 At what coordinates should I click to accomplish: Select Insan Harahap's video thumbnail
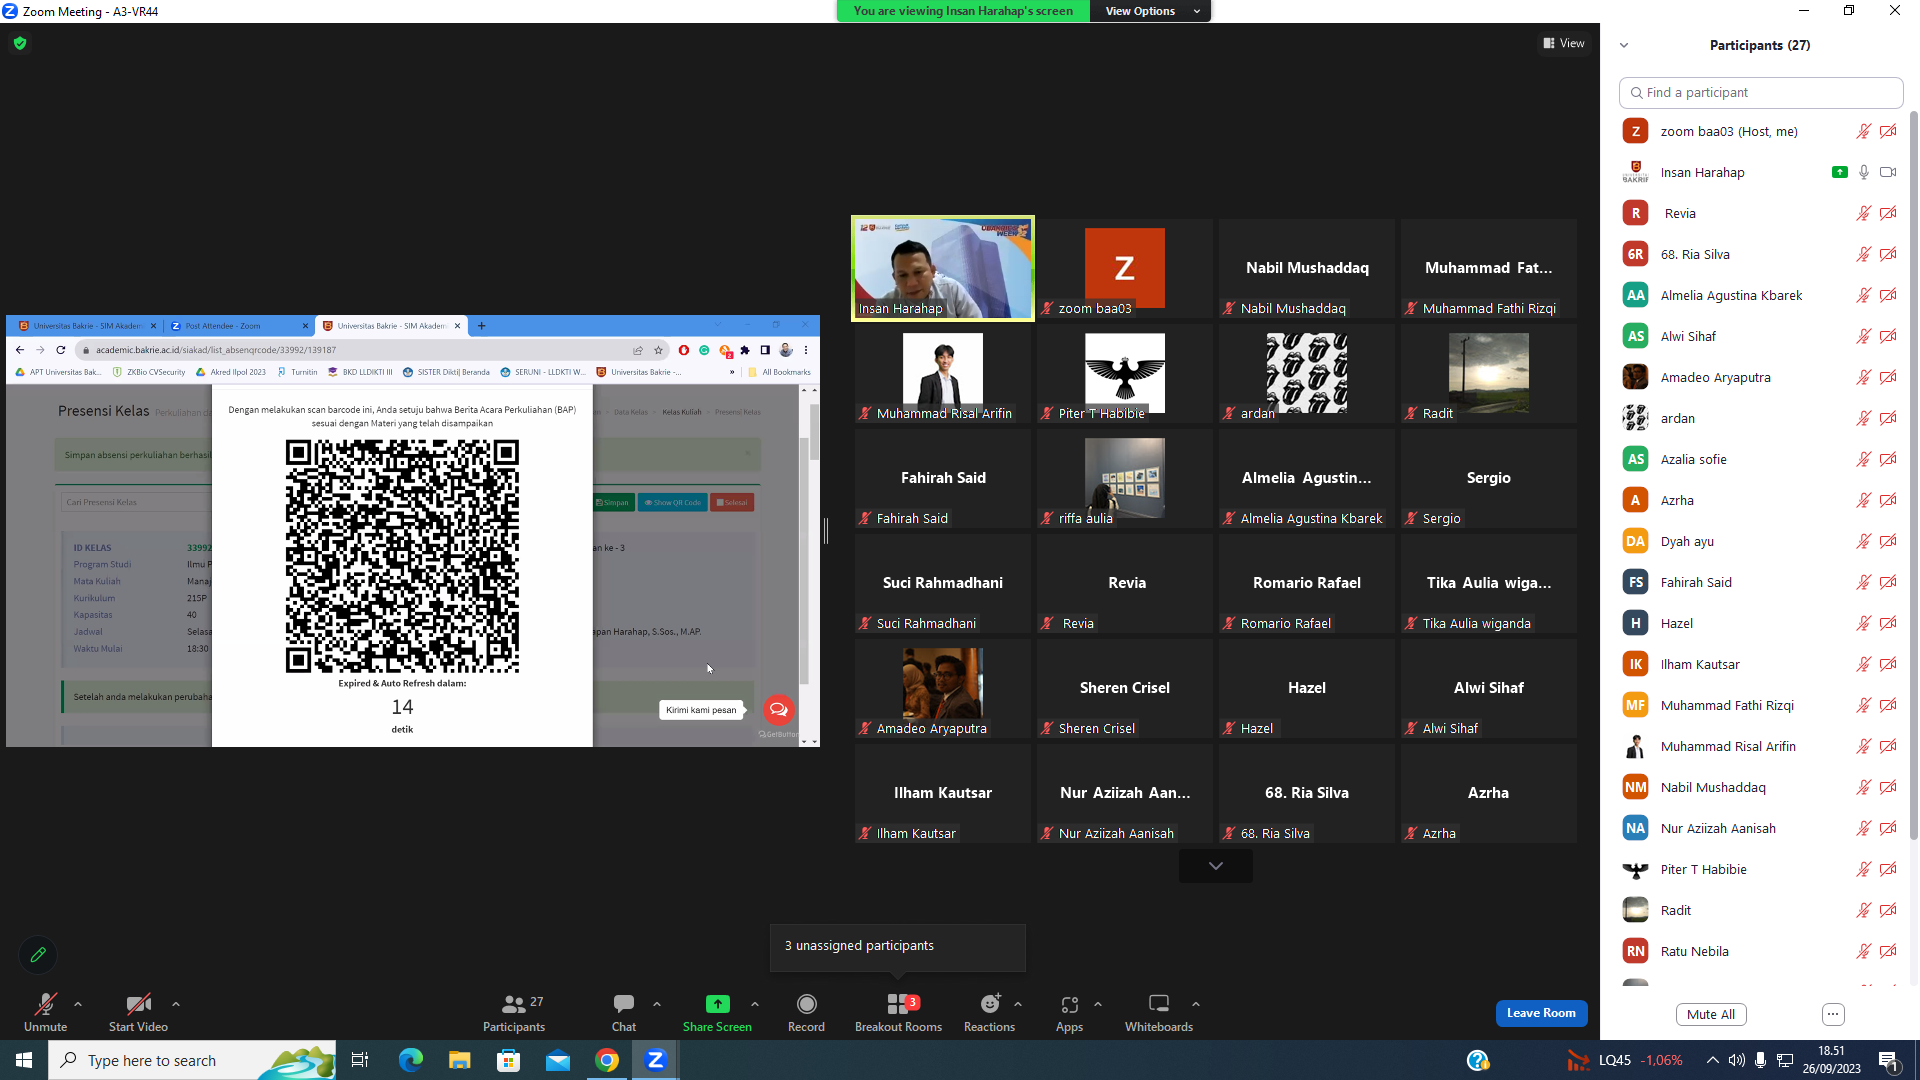click(x=942, y=268)
